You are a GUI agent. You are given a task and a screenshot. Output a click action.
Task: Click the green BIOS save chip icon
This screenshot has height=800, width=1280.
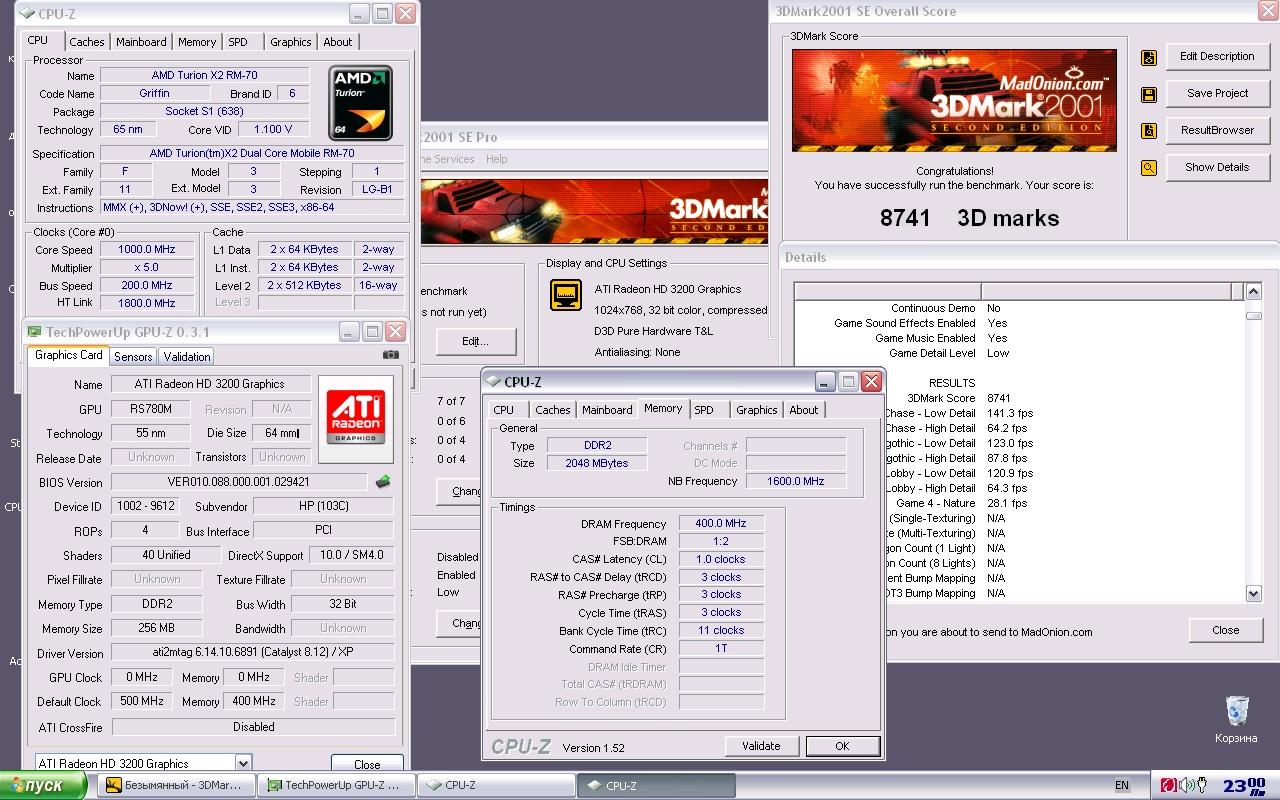(383, 482)
